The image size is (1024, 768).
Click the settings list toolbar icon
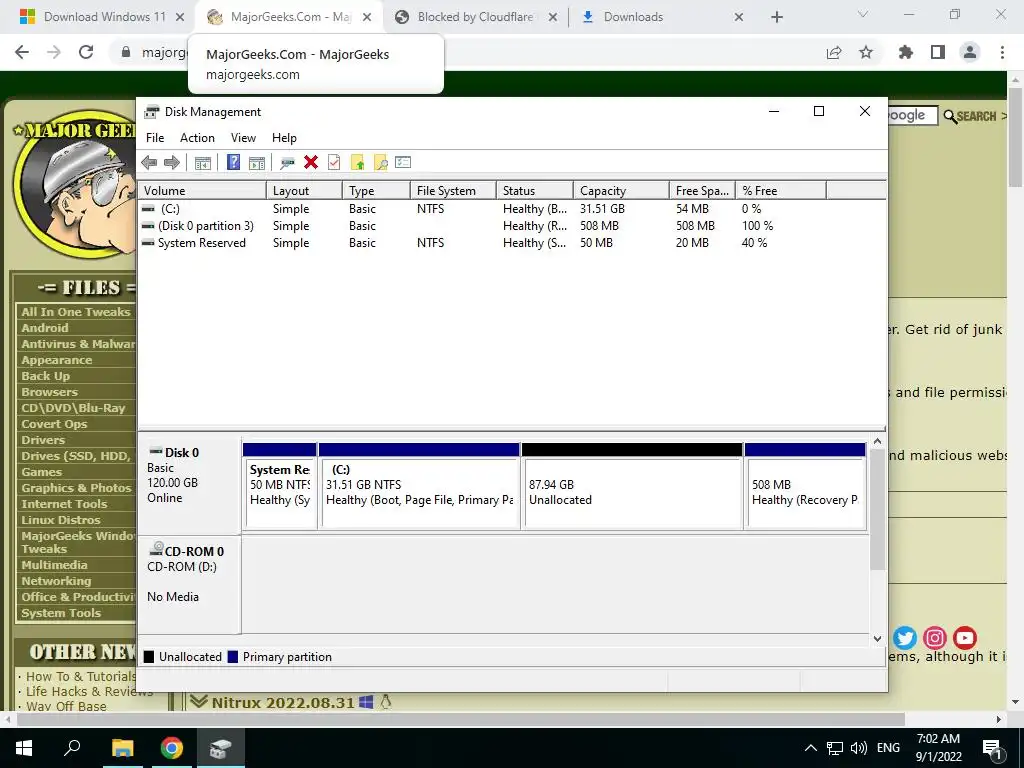403,163
